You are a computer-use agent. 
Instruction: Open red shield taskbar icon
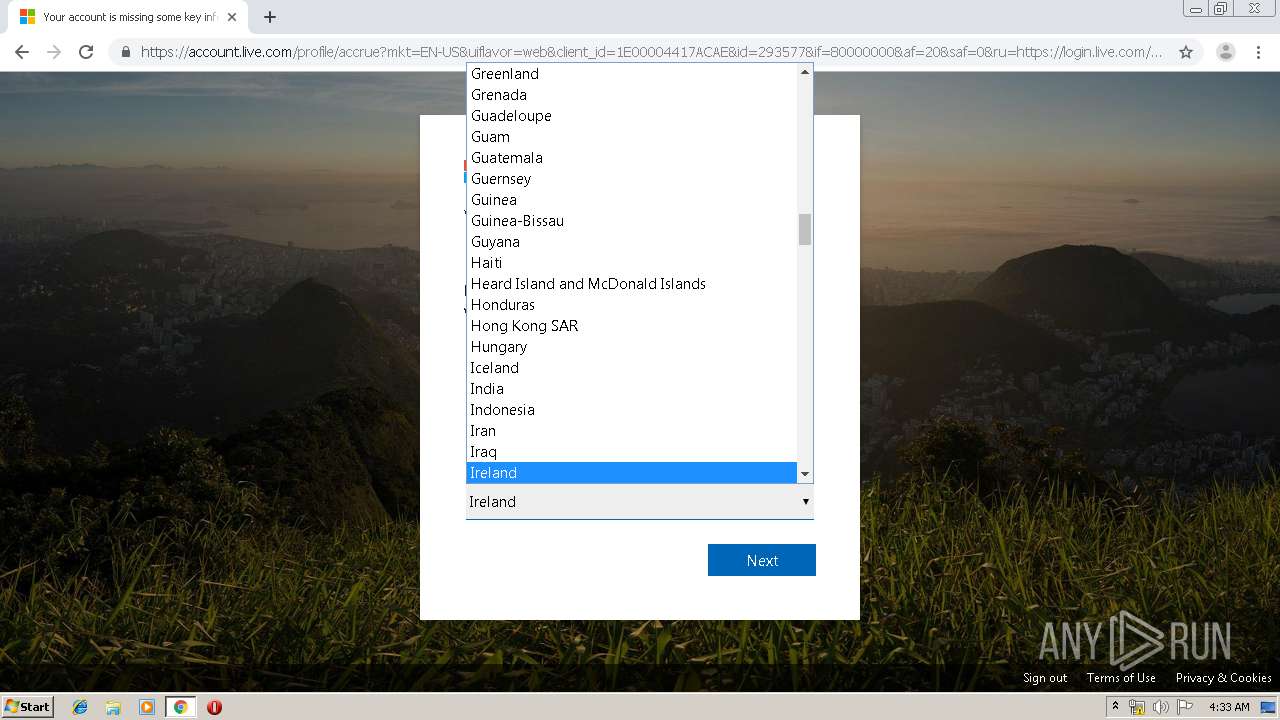(214, 707)
